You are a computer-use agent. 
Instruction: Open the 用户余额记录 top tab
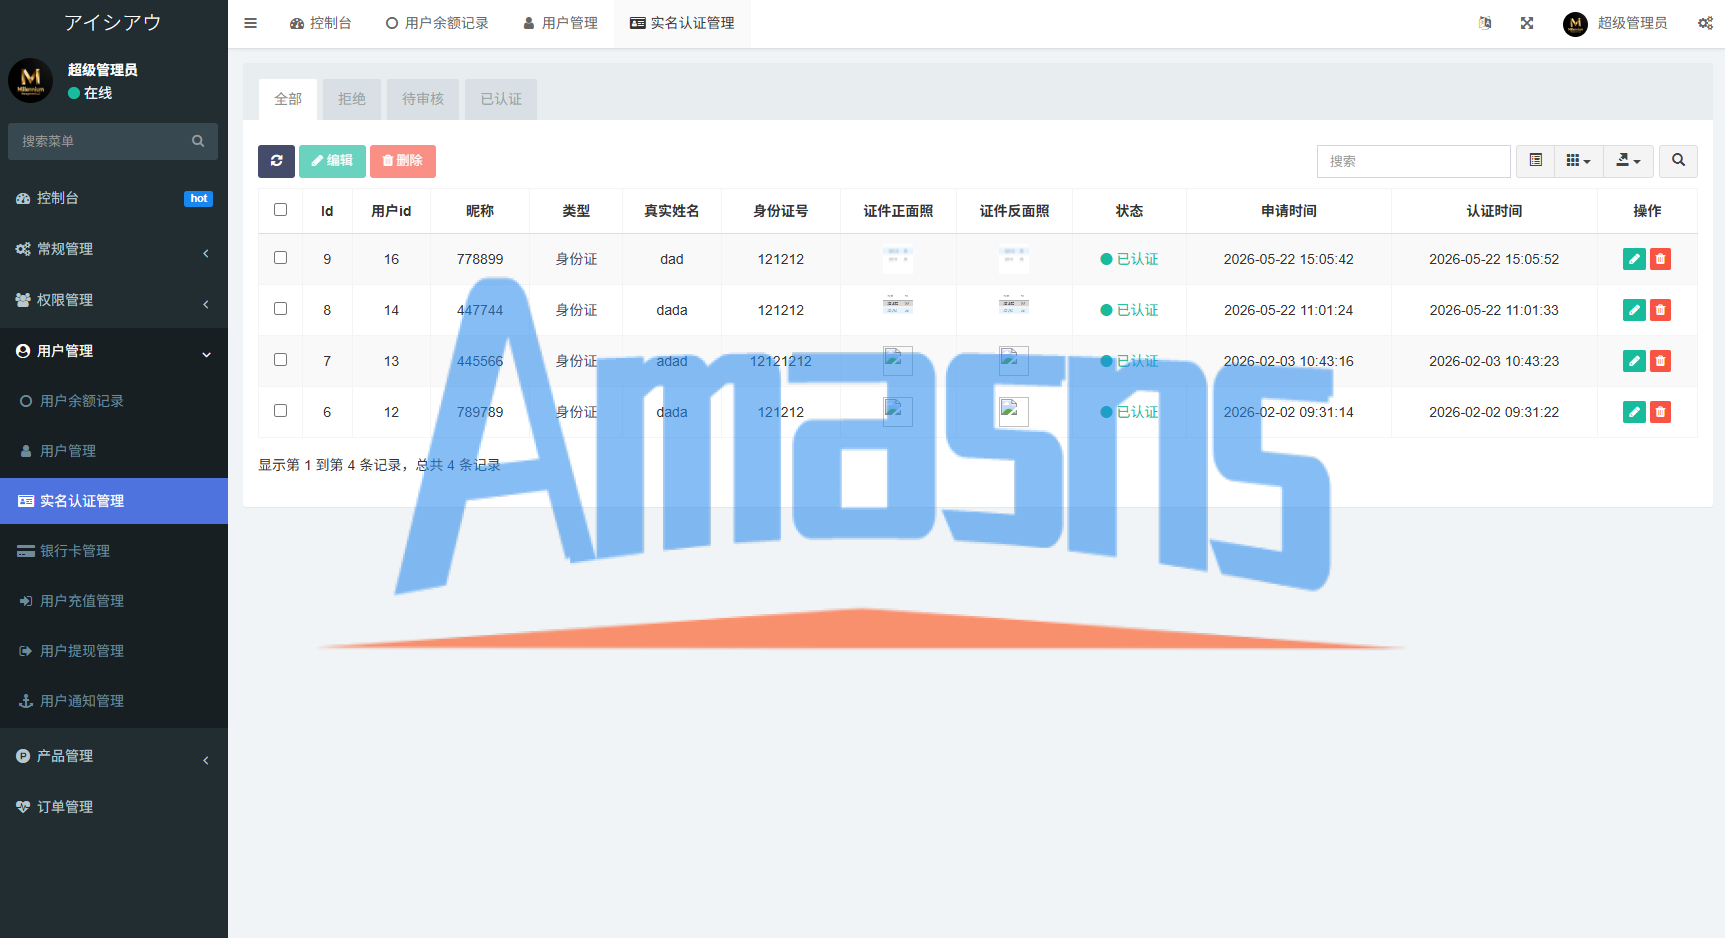point(437,23)
